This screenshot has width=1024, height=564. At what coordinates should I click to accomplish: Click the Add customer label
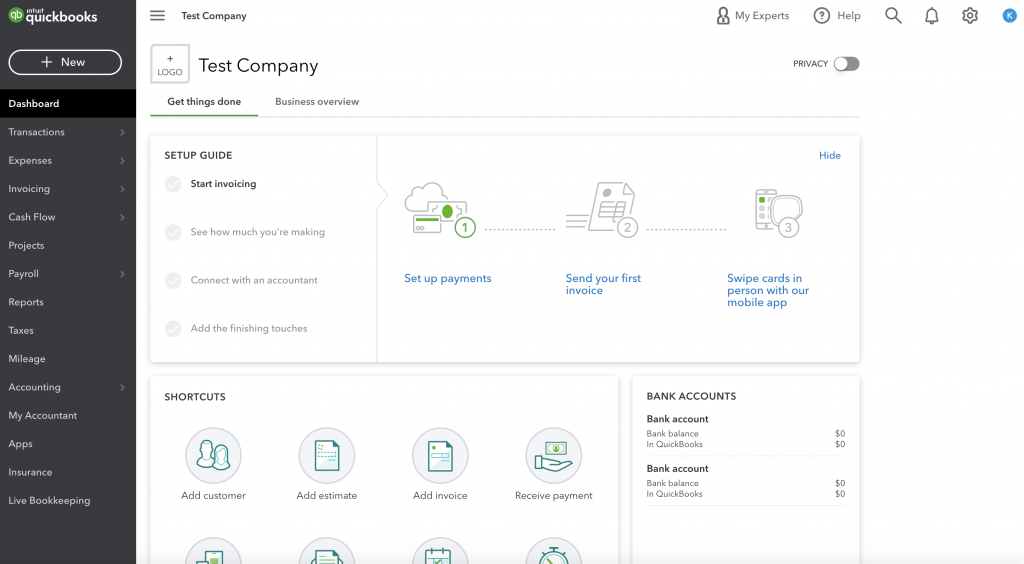coord(214,495)
